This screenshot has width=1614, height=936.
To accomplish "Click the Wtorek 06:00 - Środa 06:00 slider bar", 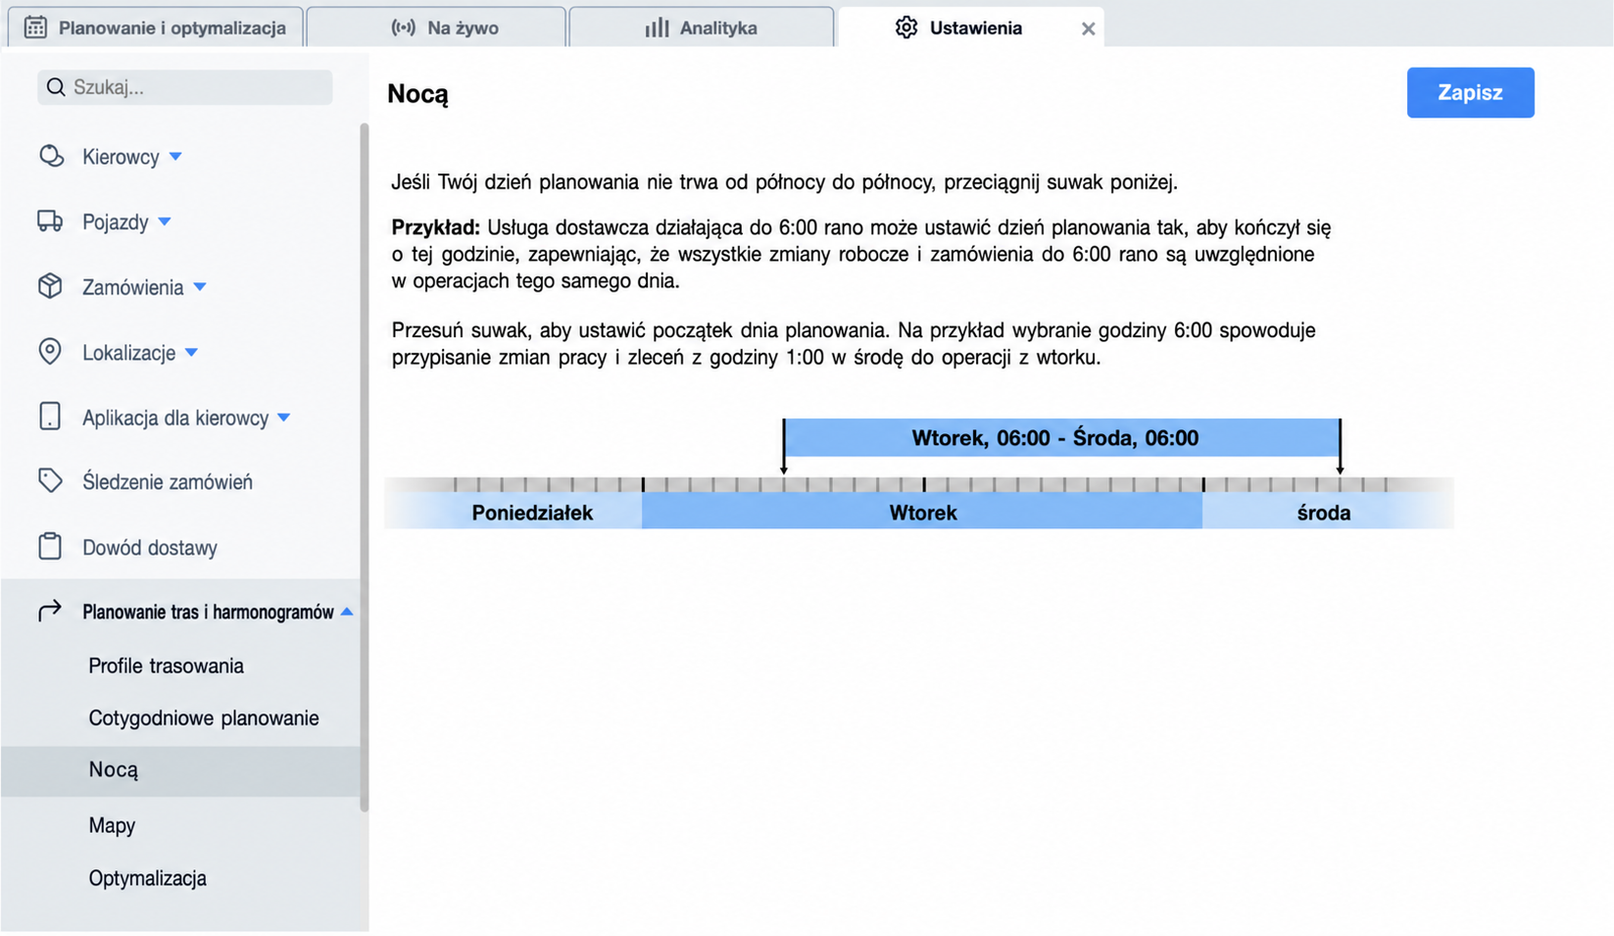I will [1062, 437].
